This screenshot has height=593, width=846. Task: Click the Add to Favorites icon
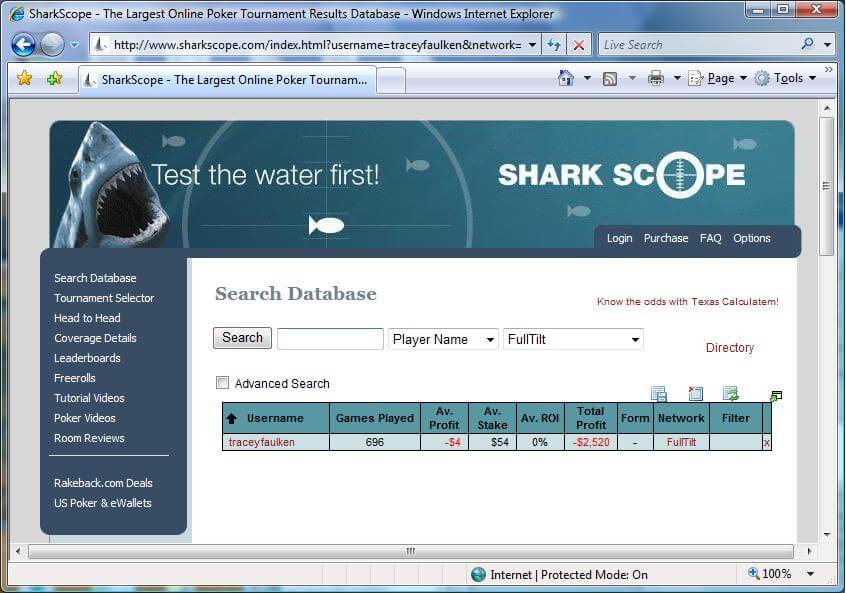(x=54, y=78)
